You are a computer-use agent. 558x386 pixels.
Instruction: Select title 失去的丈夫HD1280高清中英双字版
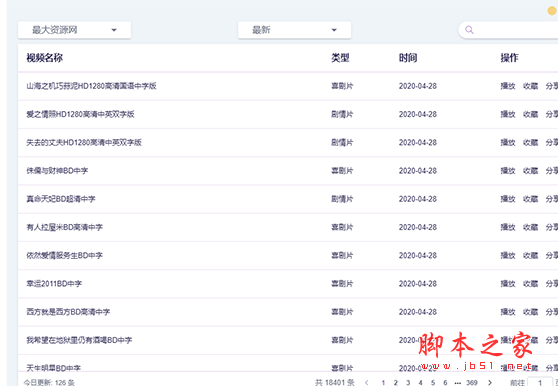(x=84, y=143)
